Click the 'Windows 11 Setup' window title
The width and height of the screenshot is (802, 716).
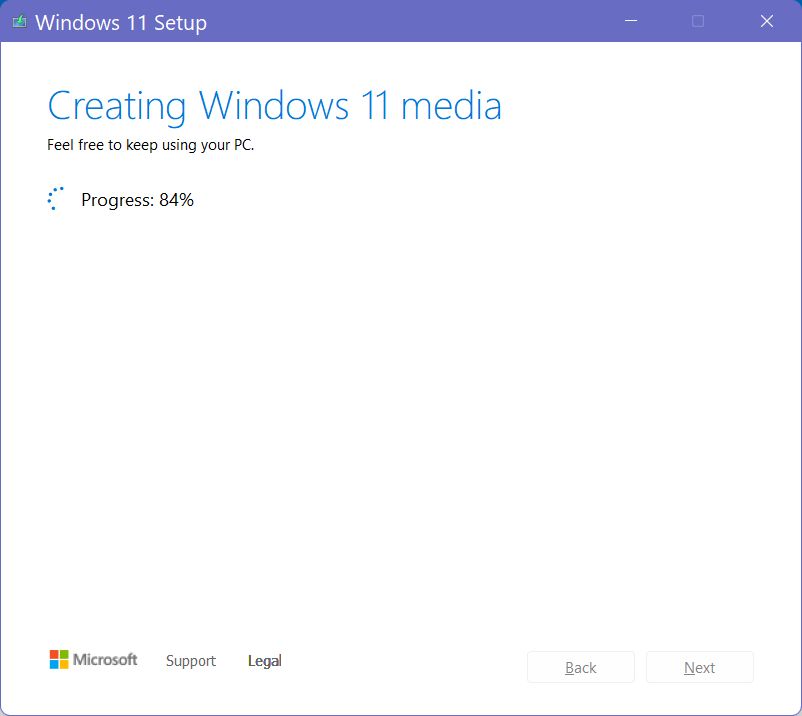pos(121,23)
